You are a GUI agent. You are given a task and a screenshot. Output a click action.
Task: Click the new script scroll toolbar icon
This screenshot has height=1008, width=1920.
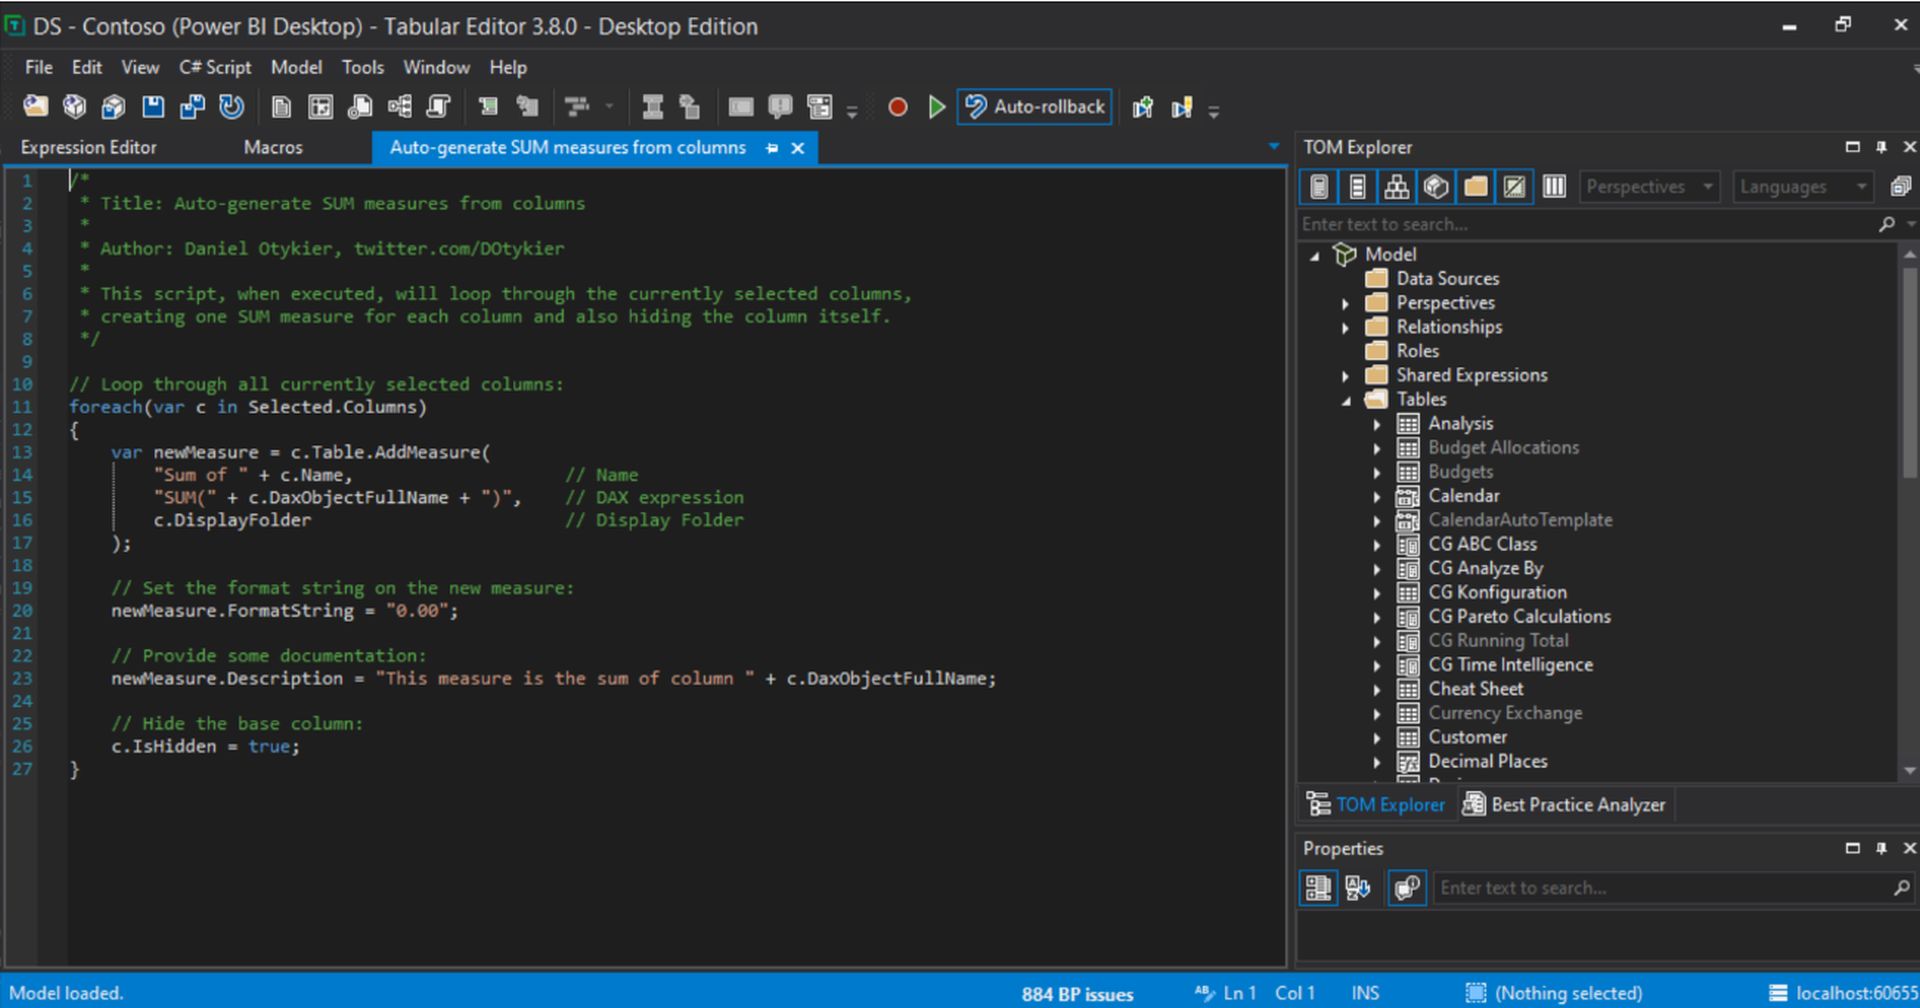pyautogui.click(x=439, y=107)
